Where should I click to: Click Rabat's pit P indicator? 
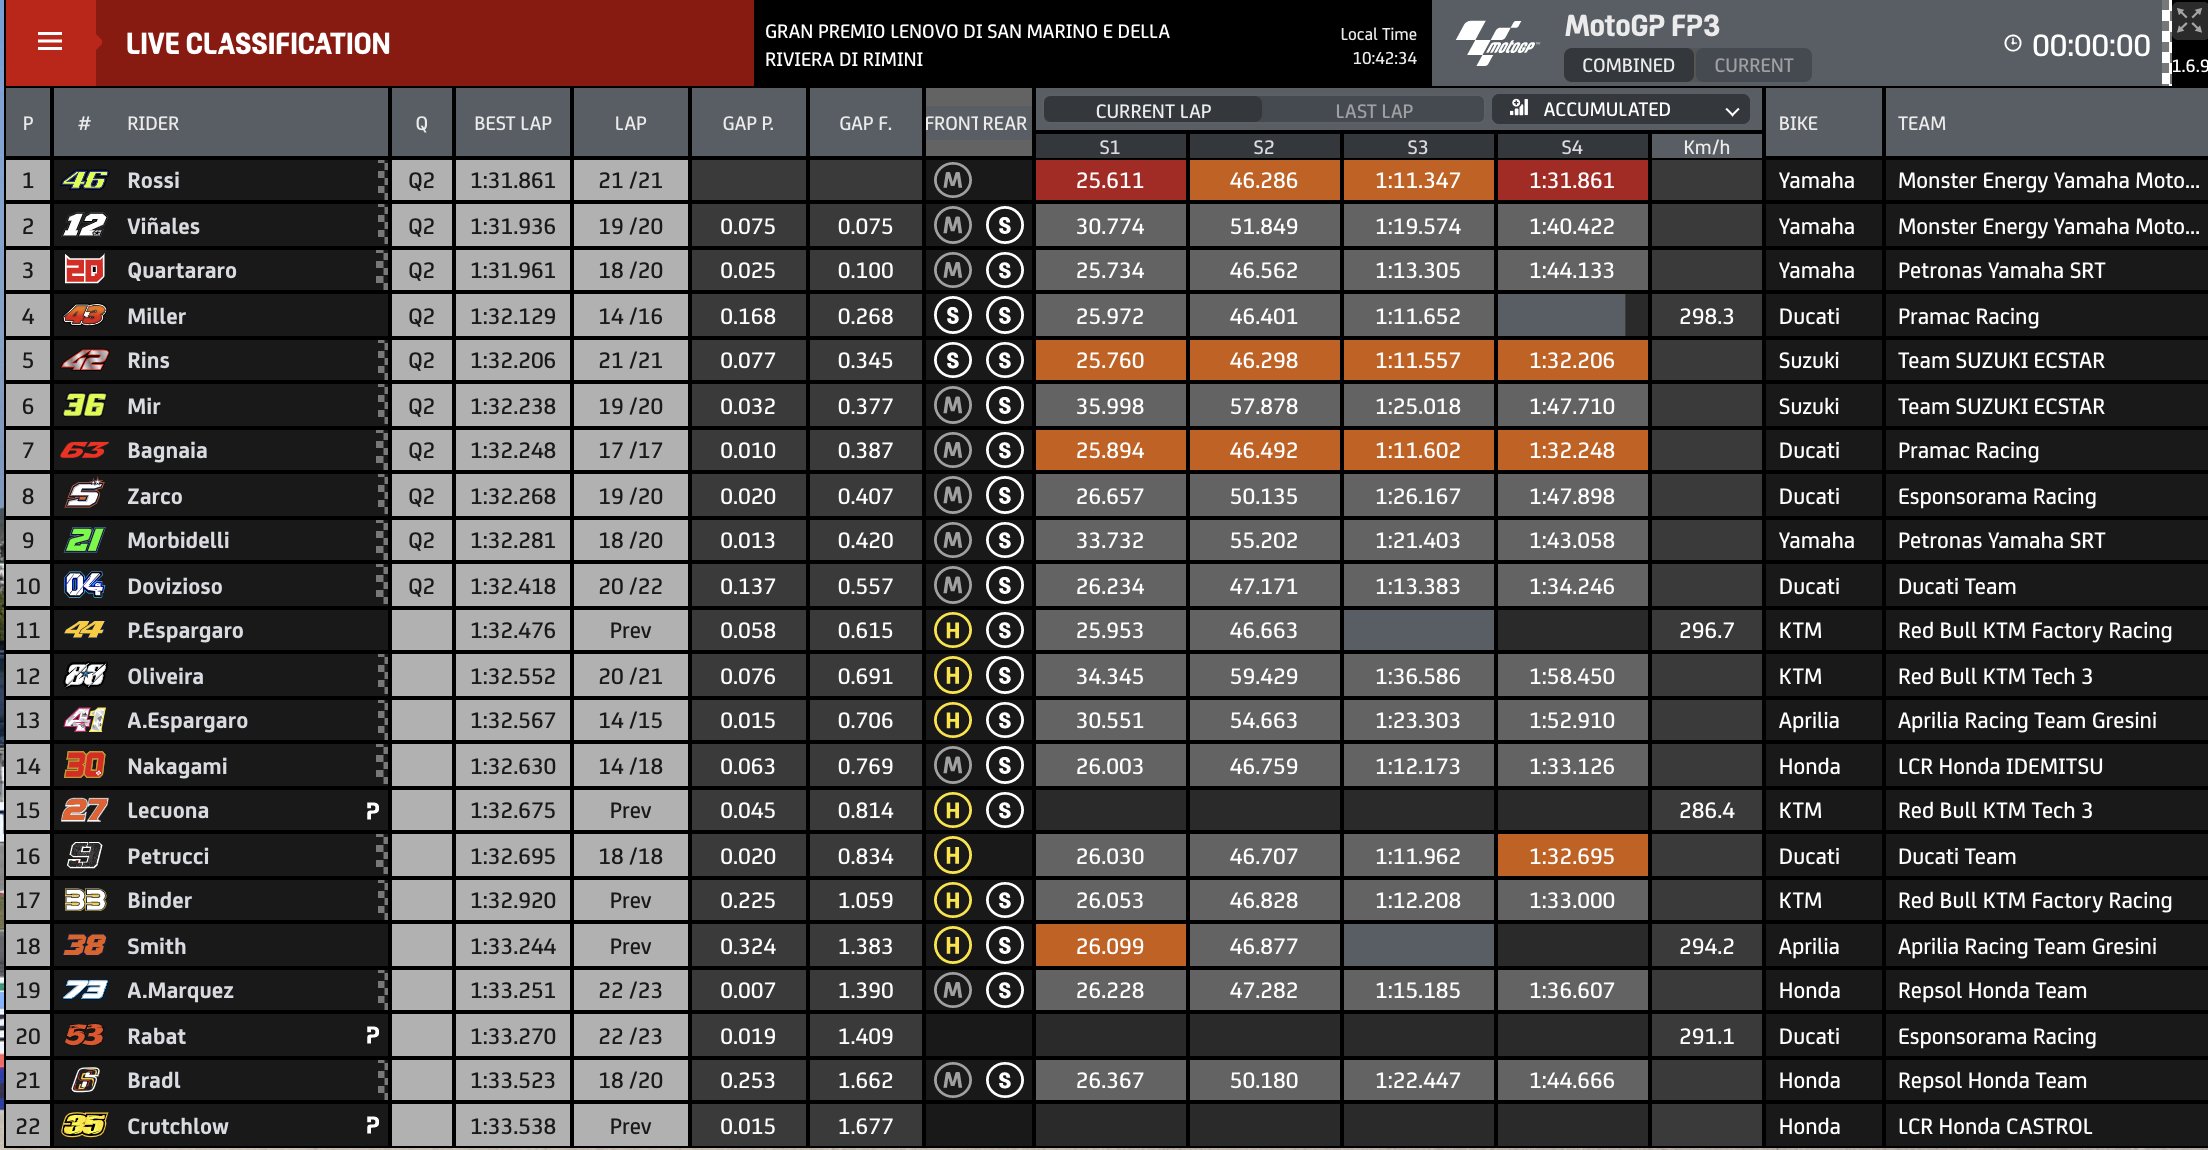coord(372,1036)
